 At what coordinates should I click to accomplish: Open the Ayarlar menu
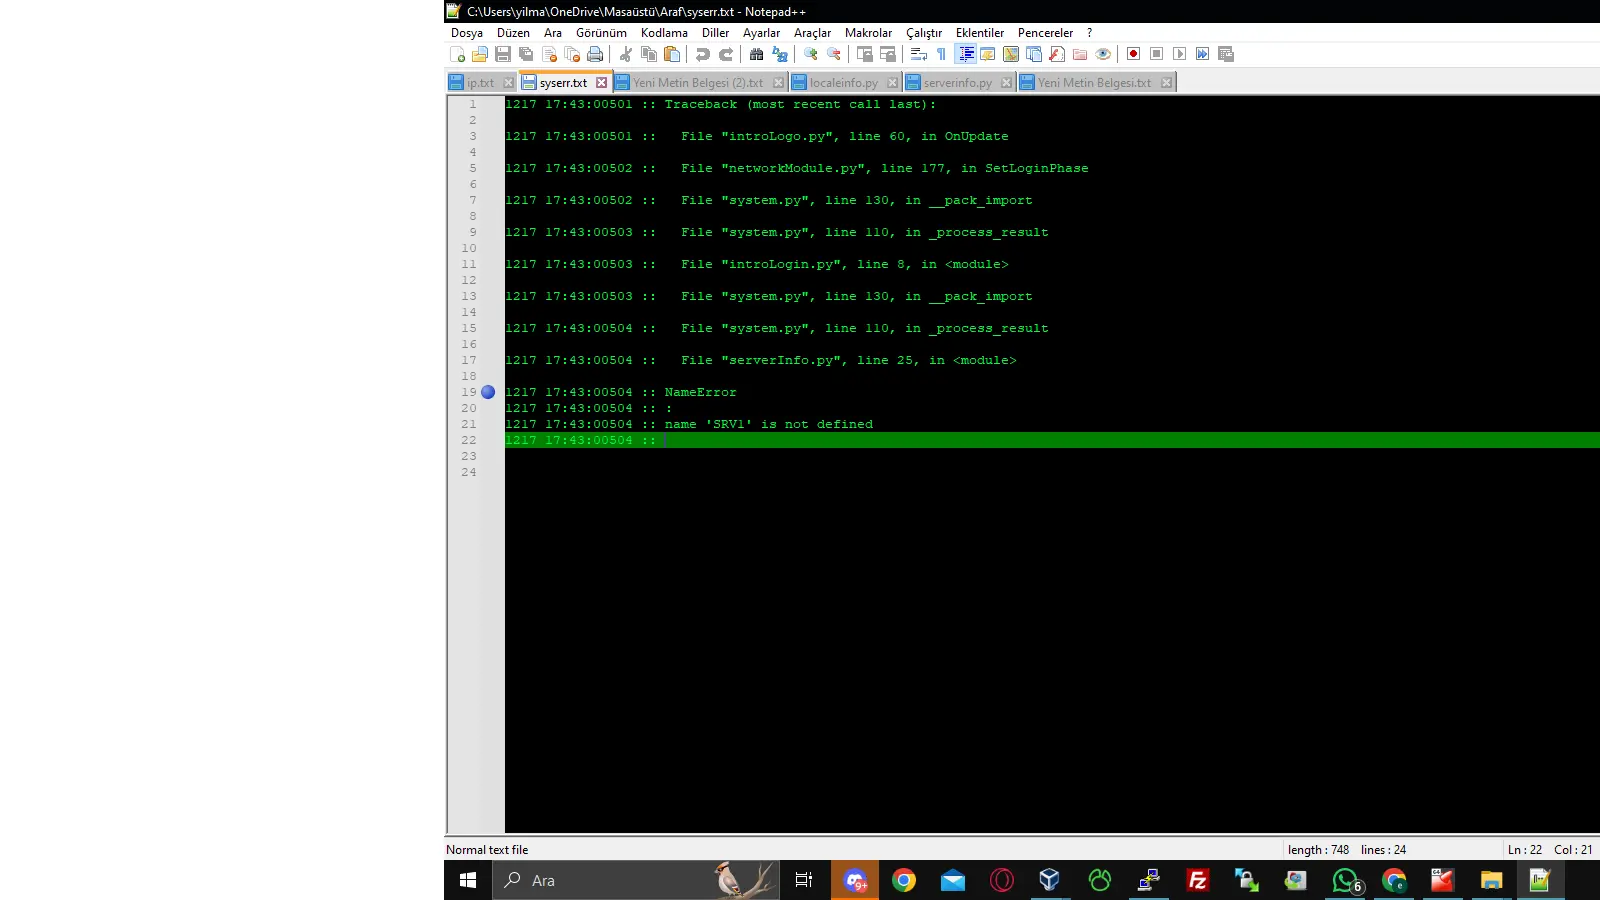(761, 33)
